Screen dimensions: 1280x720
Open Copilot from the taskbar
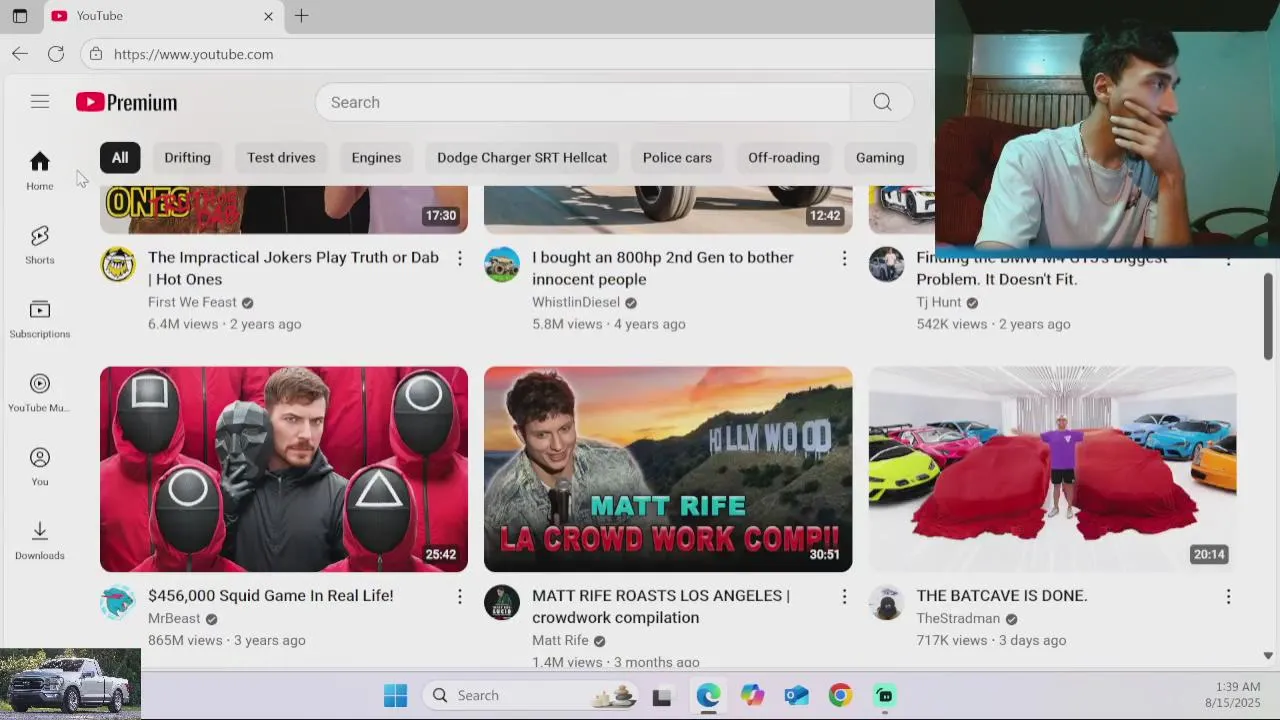752,695
